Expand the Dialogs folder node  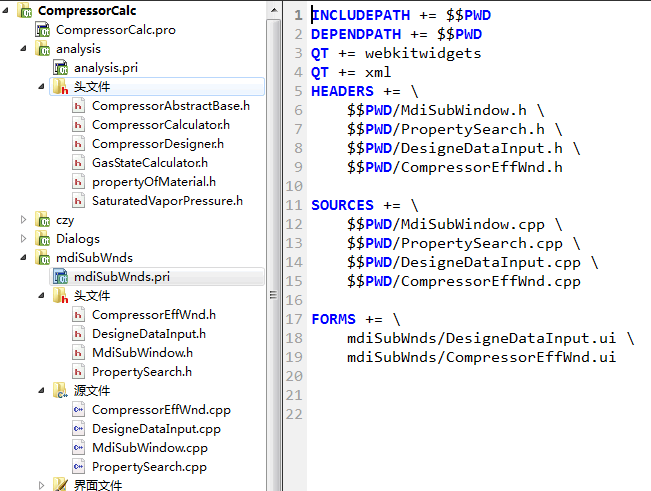click(24, 239)
